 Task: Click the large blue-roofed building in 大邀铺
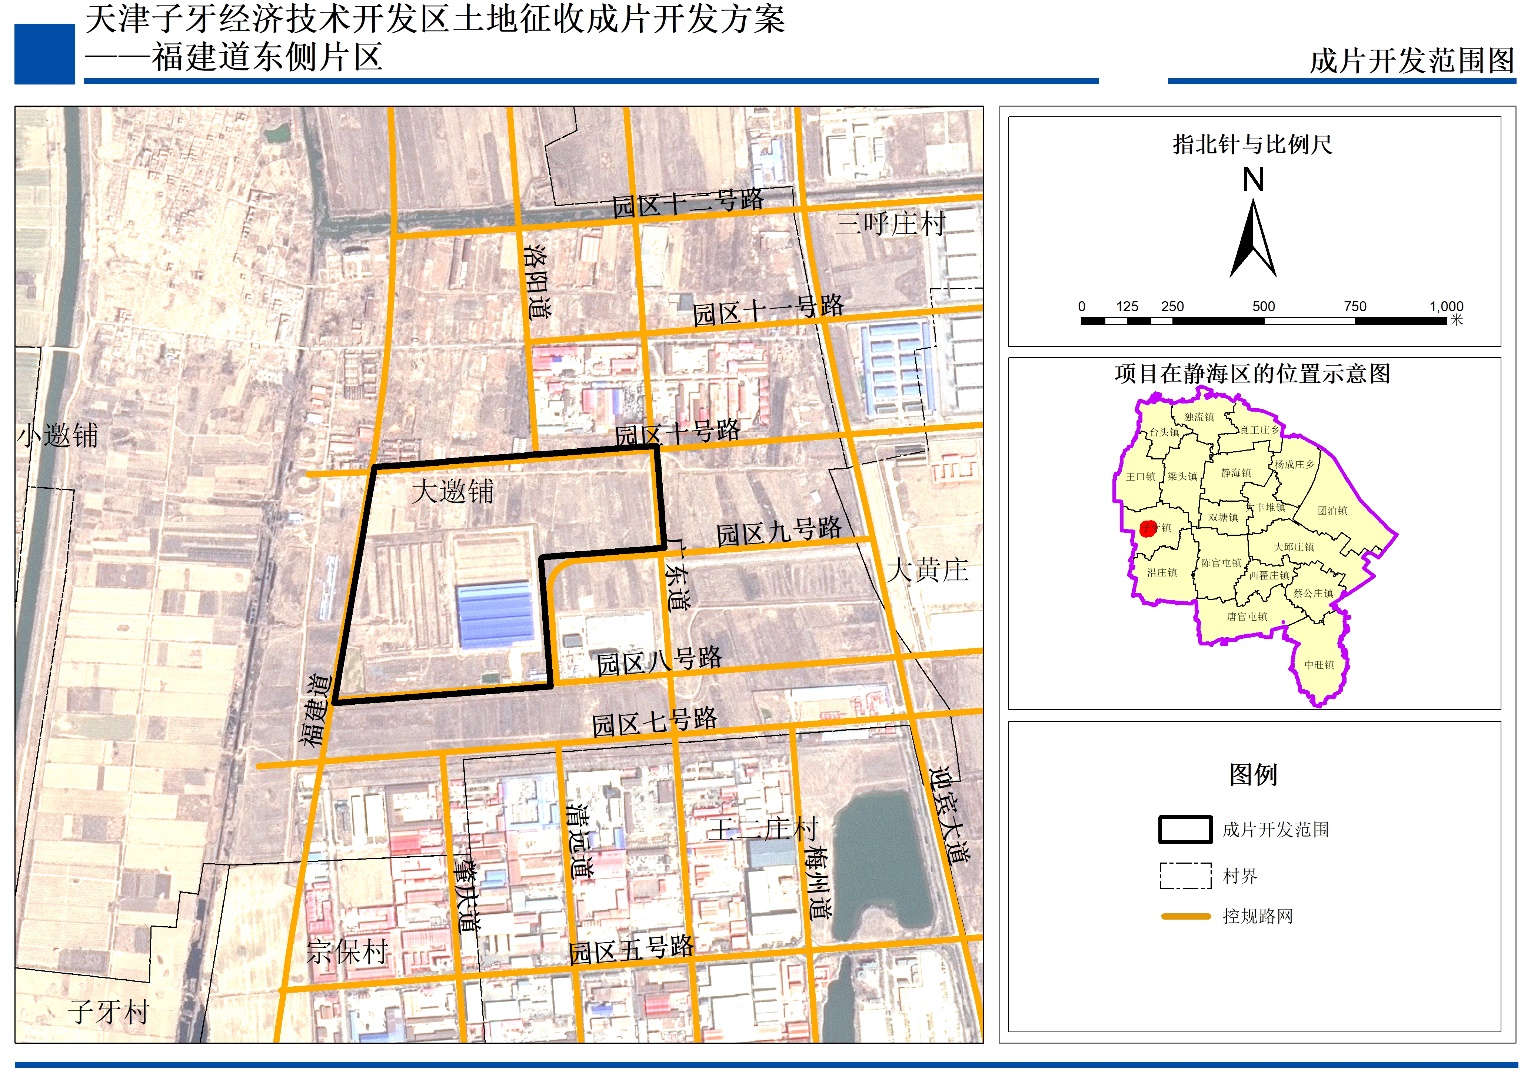(x=494, y=614)
